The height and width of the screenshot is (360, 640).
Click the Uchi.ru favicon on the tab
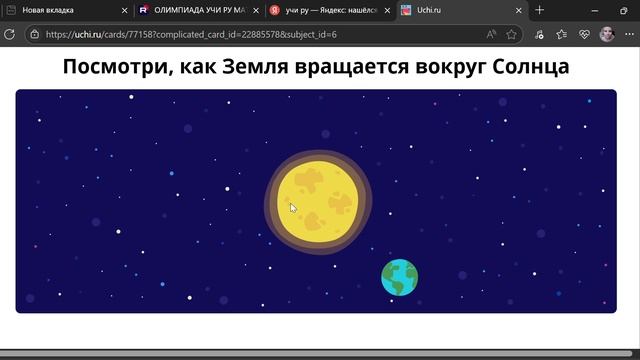point(406,10)
